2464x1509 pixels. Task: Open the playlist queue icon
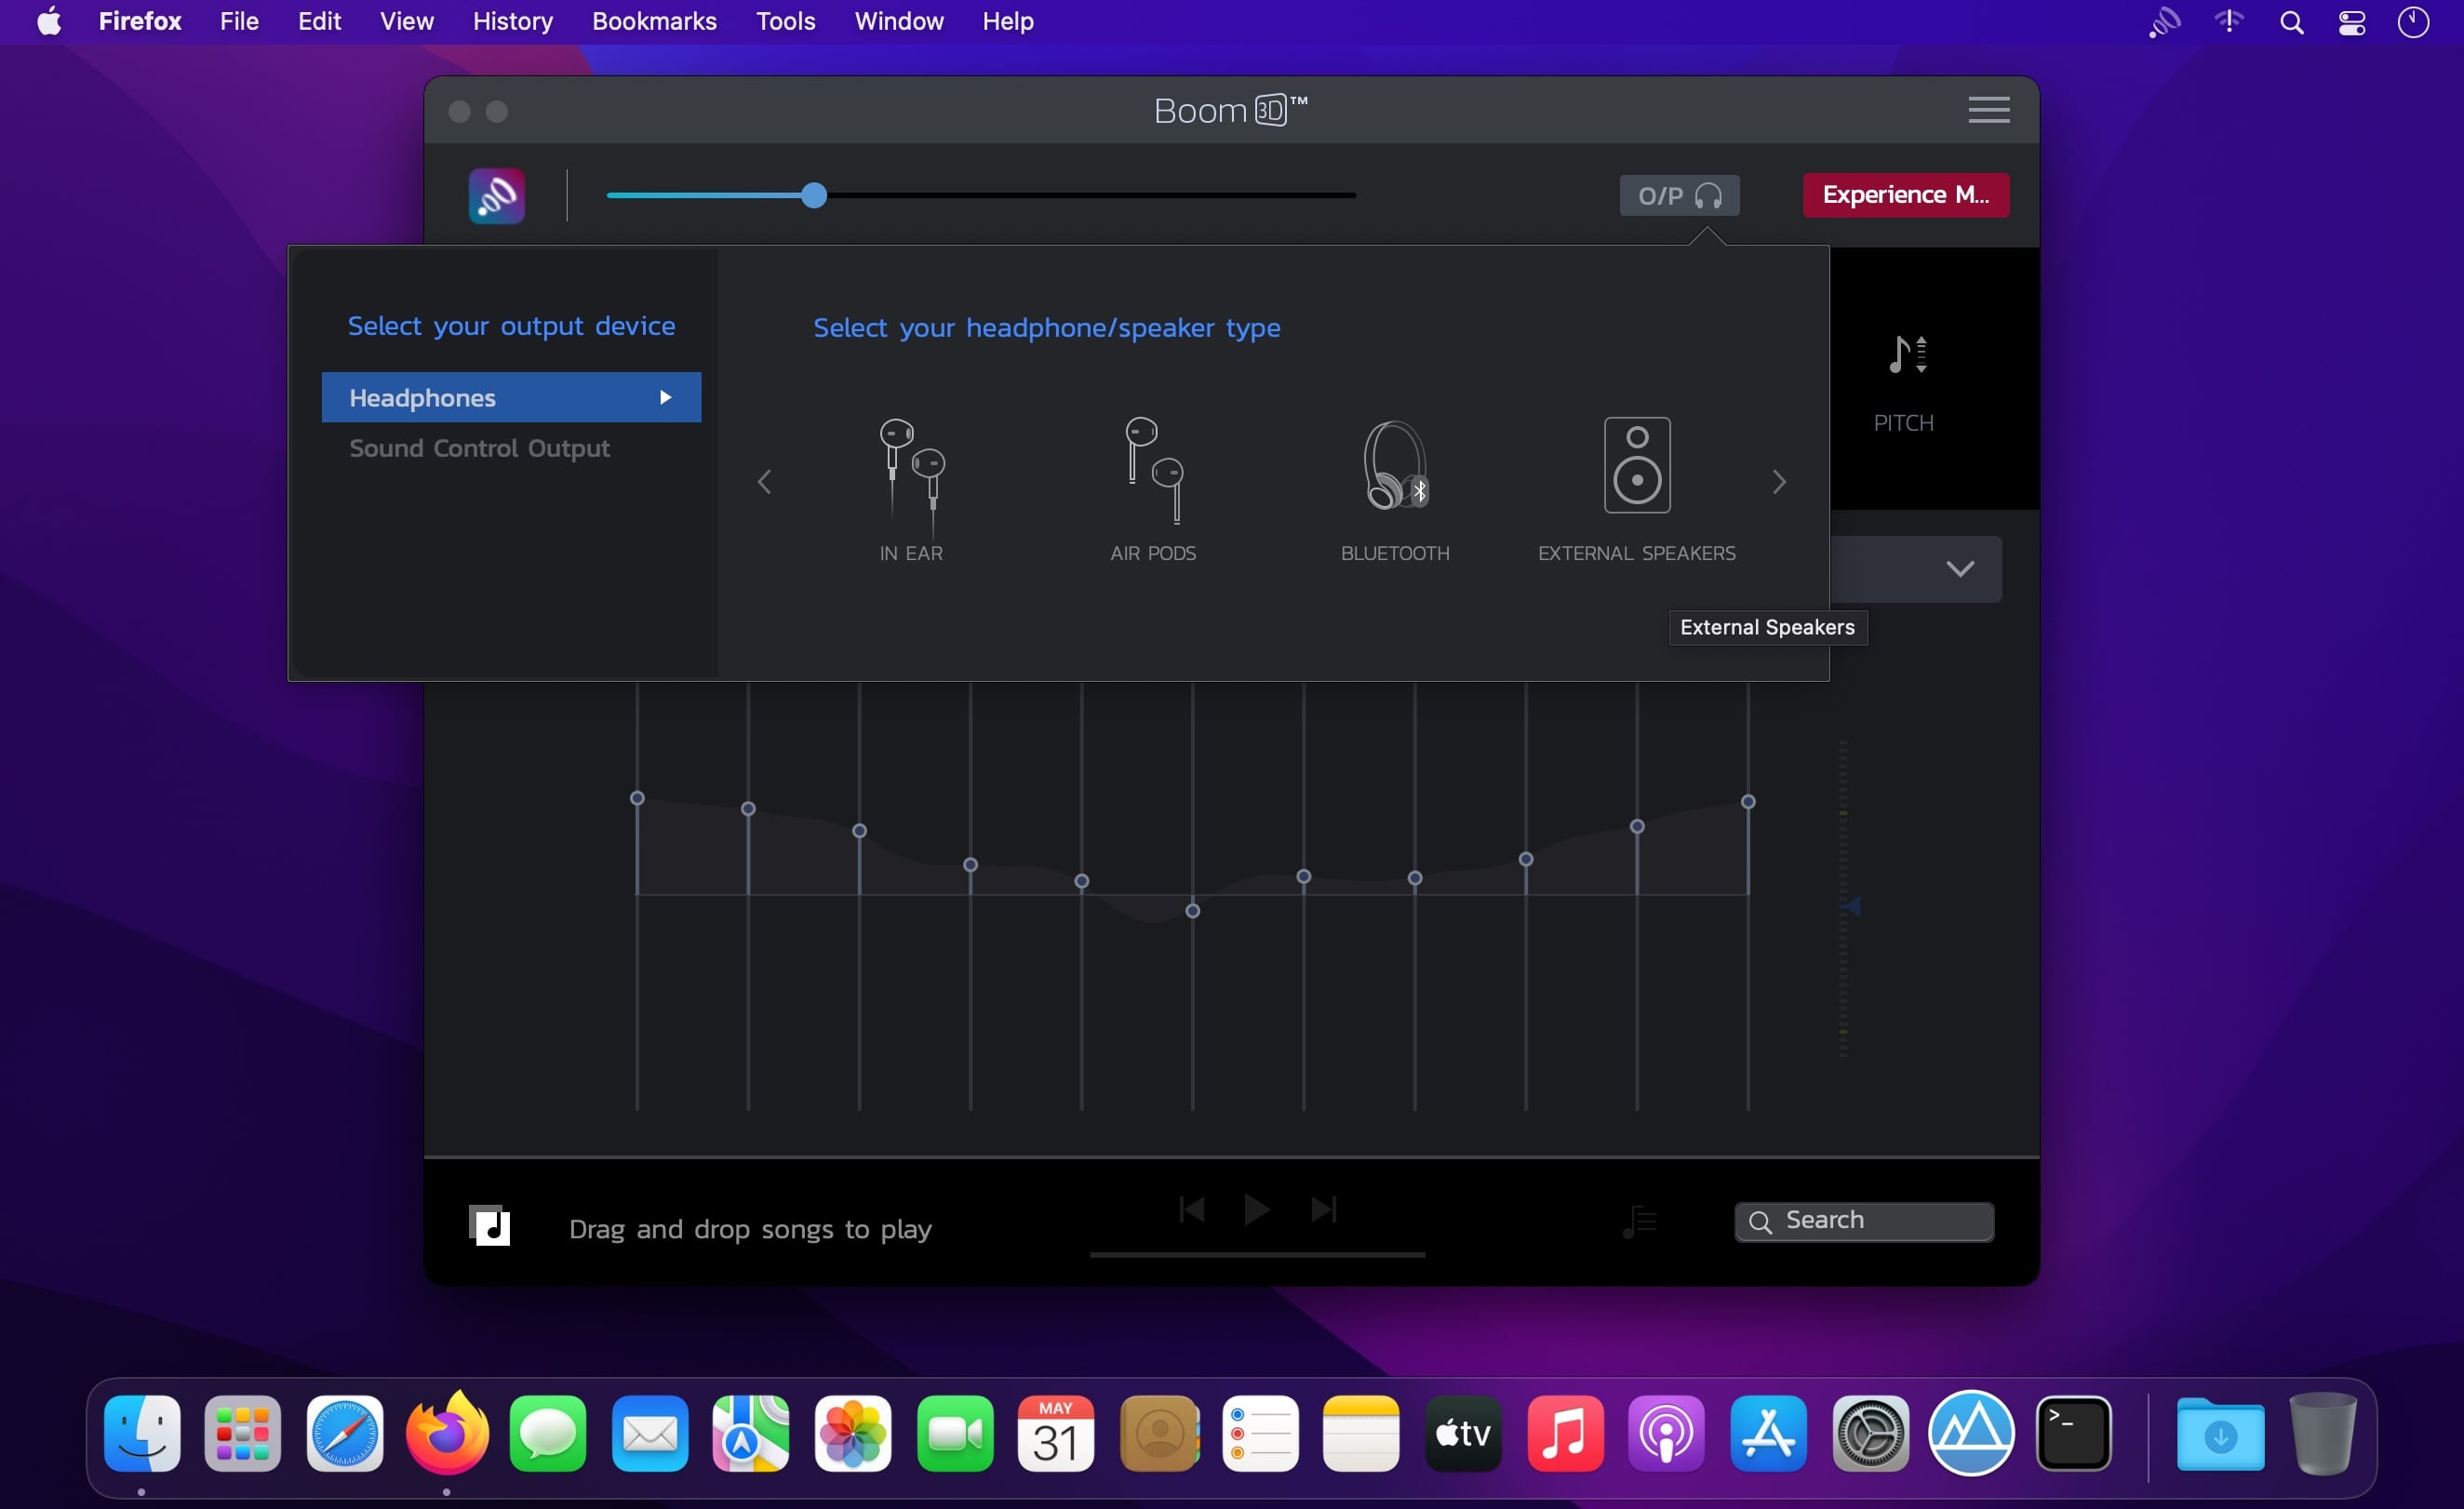pos(1640,1222)
